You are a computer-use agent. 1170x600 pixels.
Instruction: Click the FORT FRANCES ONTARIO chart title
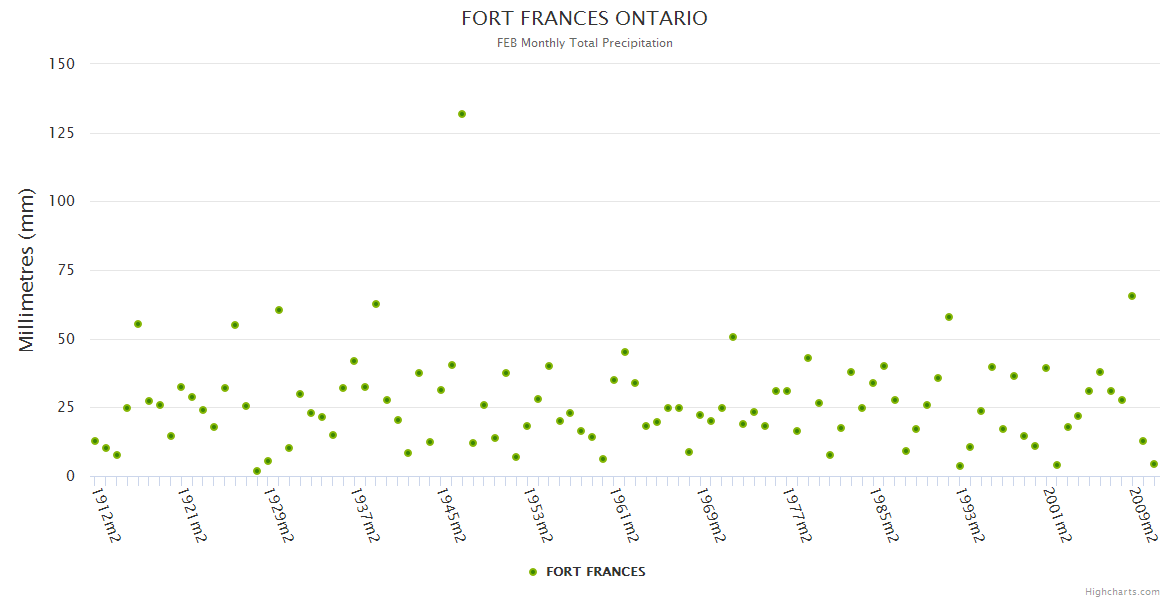click(x=584, y=18)
